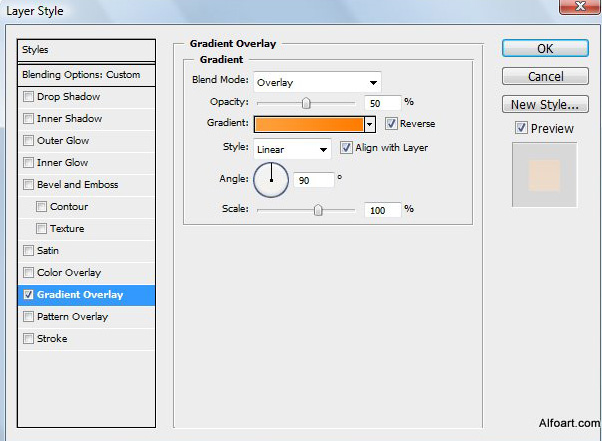
Task: Select Blending Options: Custom
Action: 88,75
